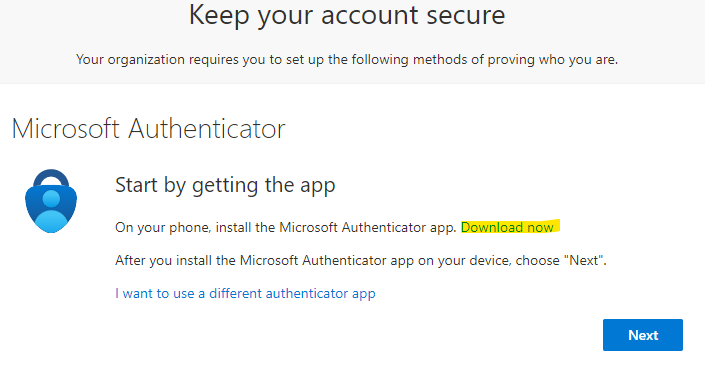Image resolution: width=705 pixels, height=366 pixels.
Task: Click the word app in the Start by heading
Action: pos(317,186)
